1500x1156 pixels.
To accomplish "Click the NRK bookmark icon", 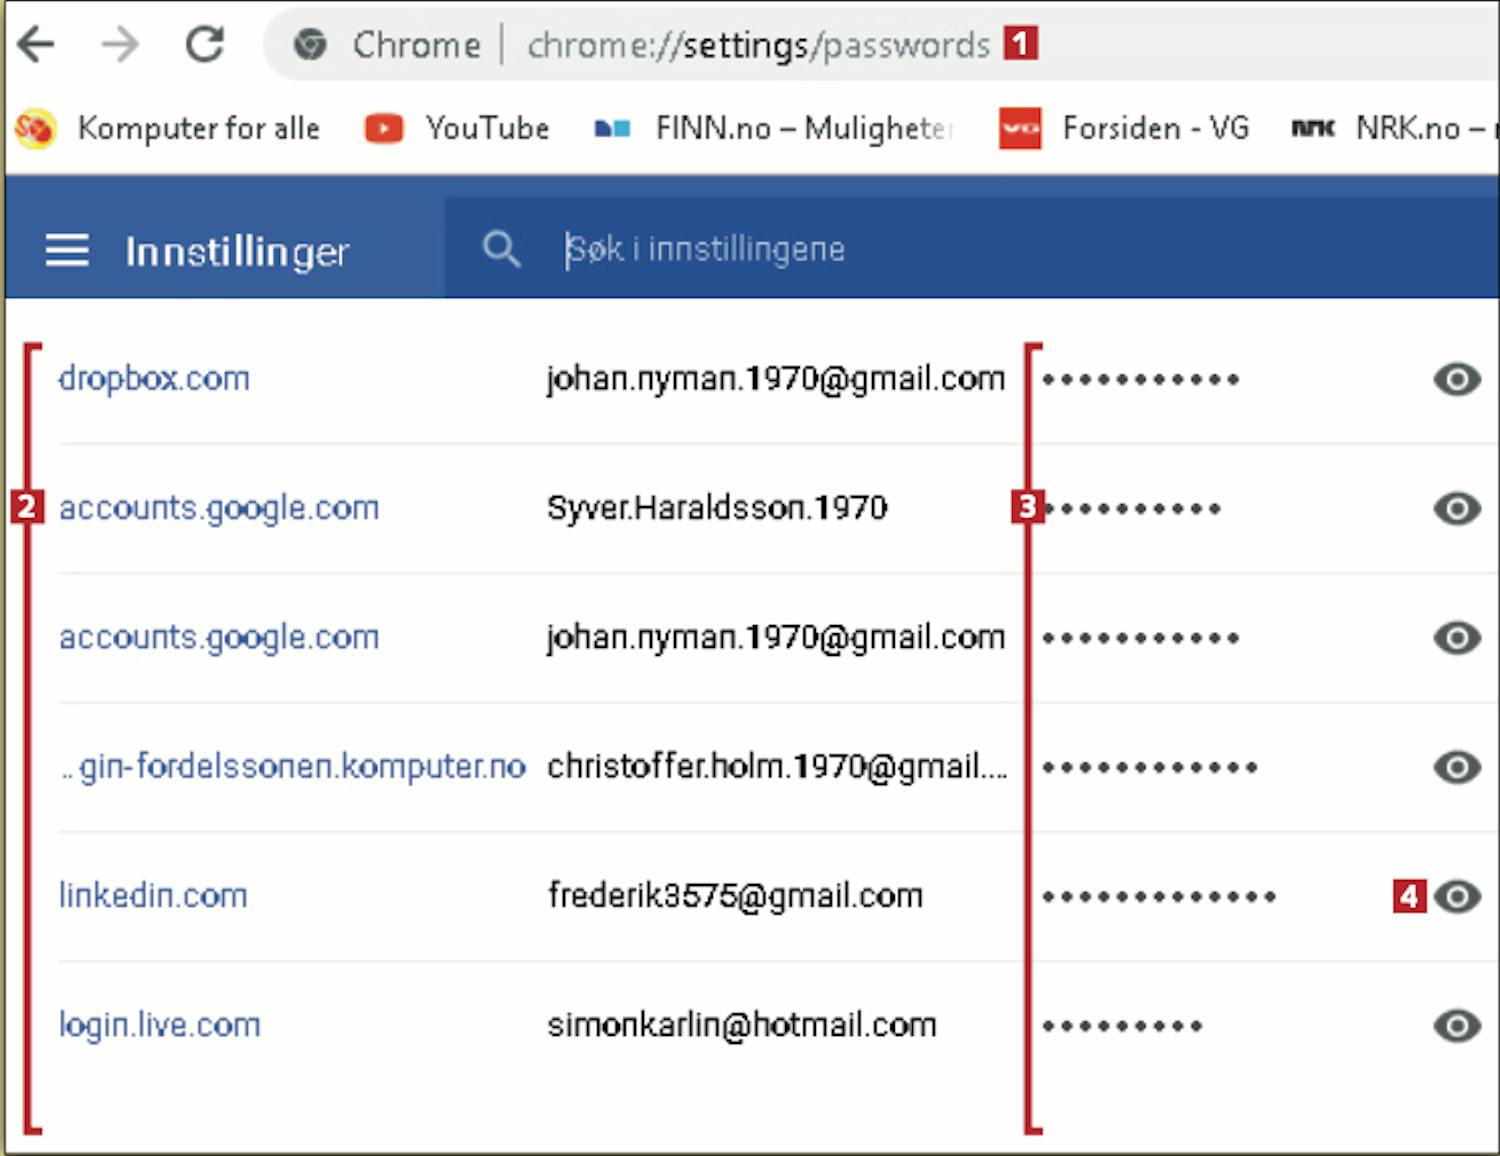I will point(1313,129).
